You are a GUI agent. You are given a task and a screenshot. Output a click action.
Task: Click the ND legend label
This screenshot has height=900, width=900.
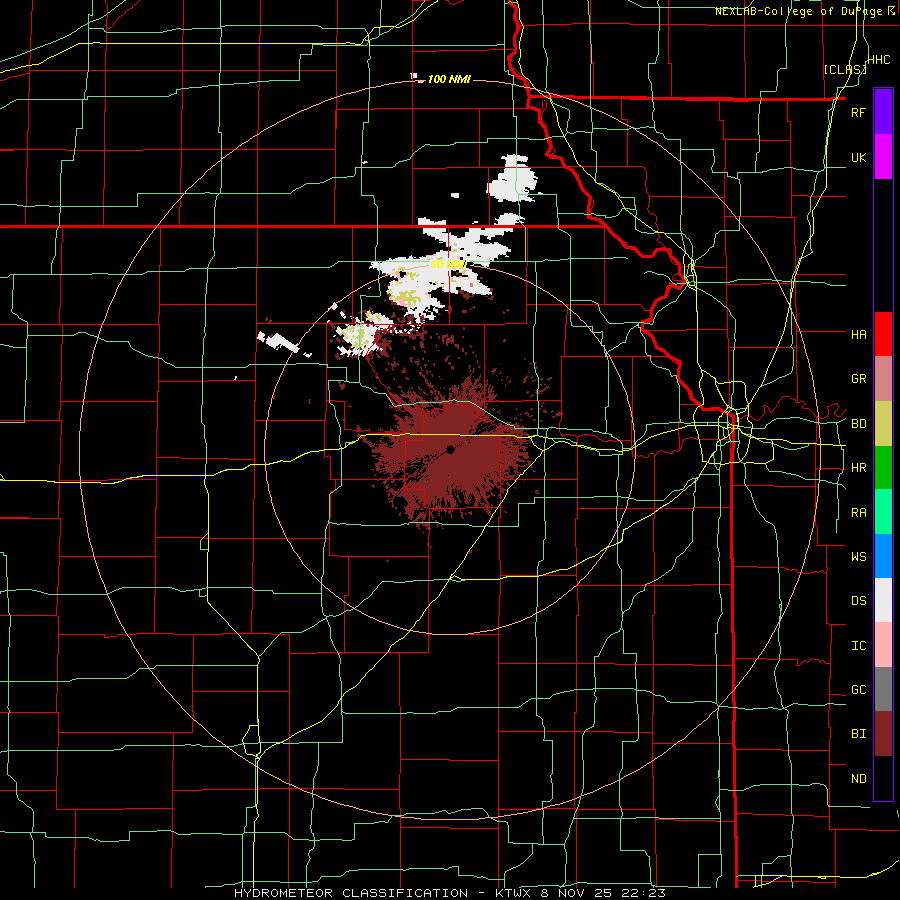(x=858, y=779)
